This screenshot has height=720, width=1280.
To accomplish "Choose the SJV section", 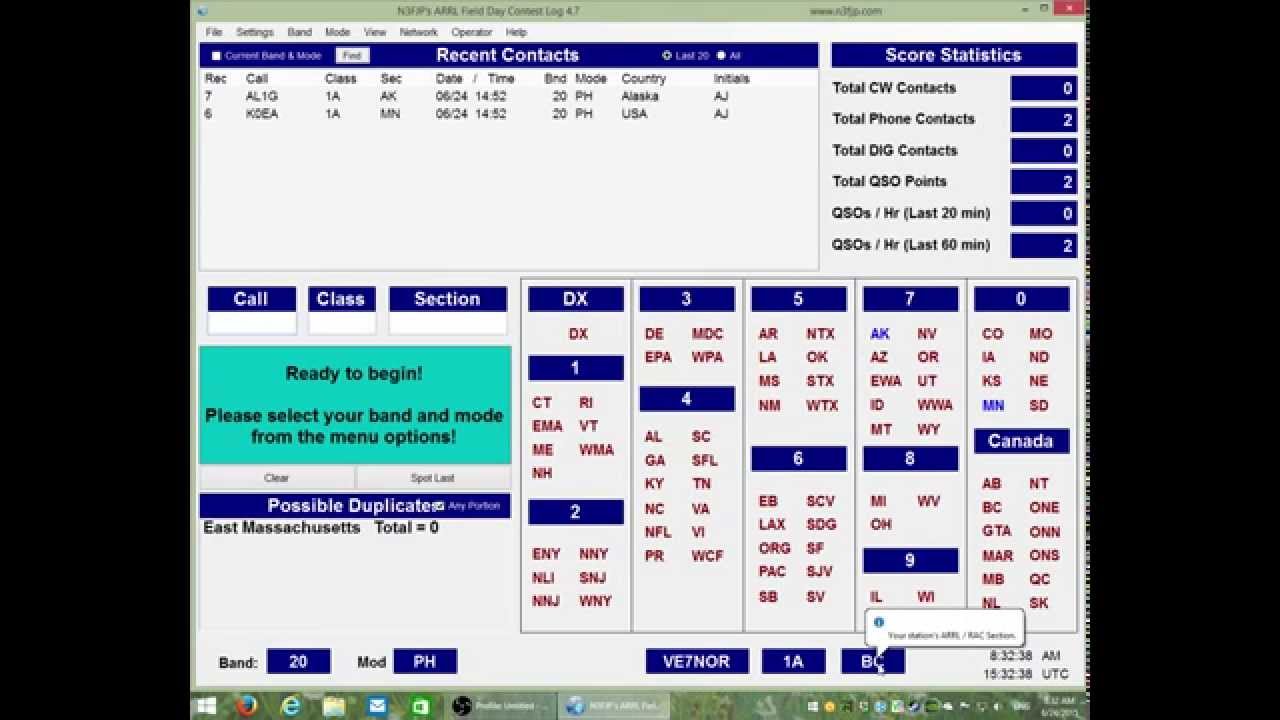I will 820,572.
